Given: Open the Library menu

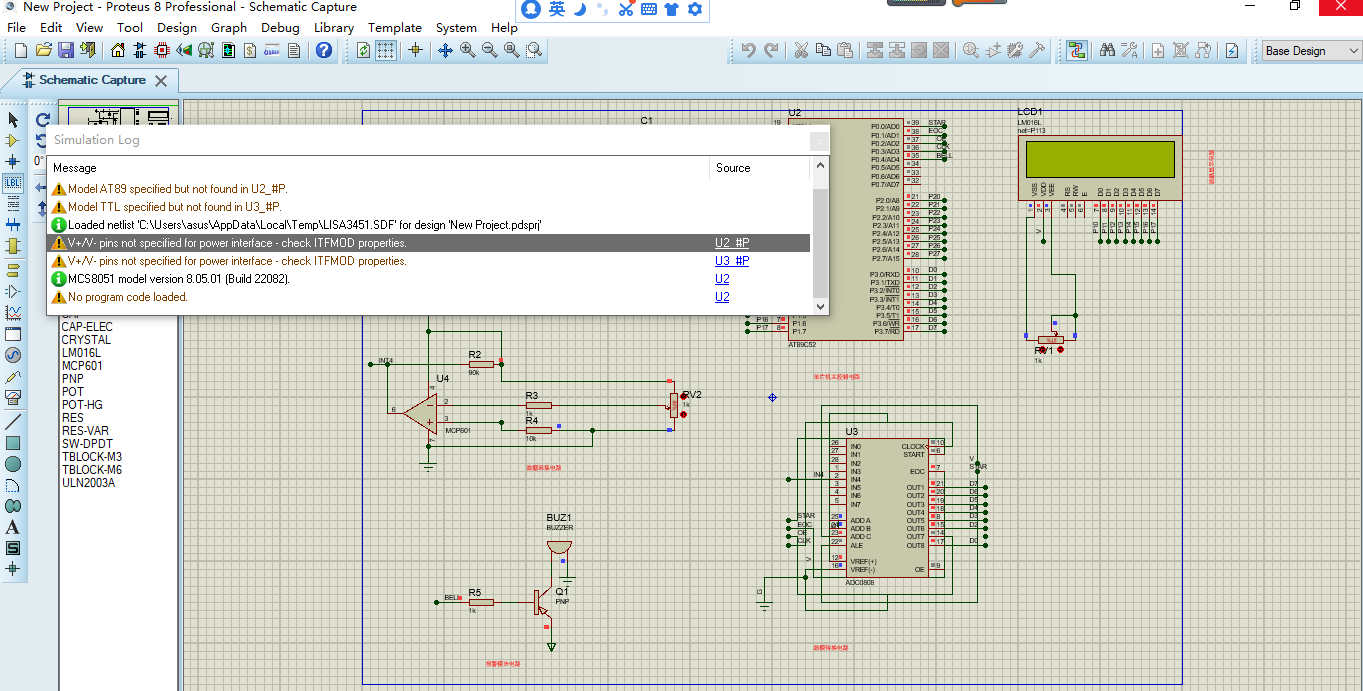Looking at the screenshot, I should click(334, 27).
